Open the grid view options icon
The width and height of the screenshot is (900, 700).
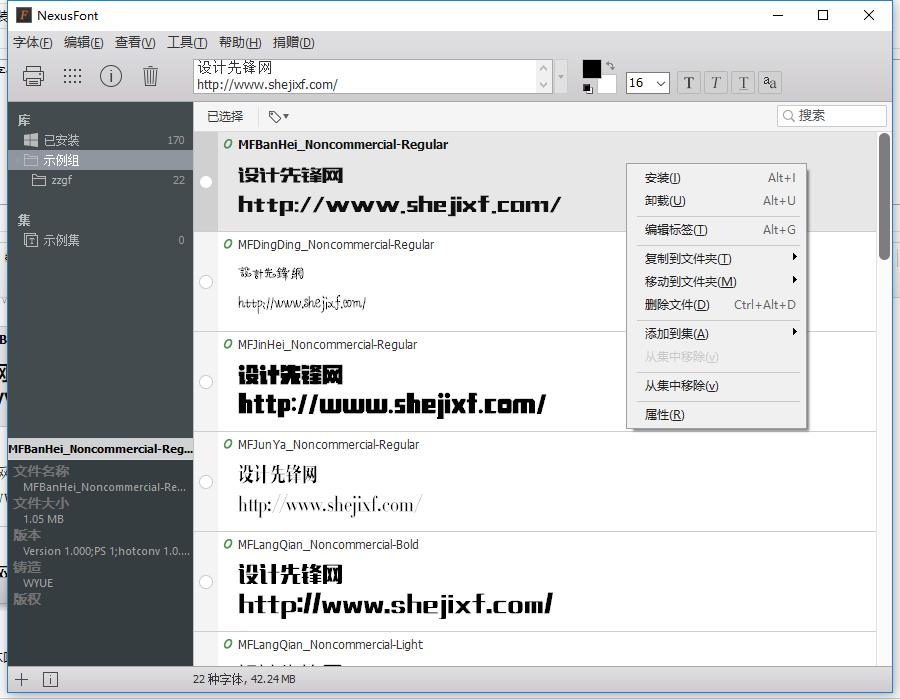pyautogui.click(x=72, y=76)
